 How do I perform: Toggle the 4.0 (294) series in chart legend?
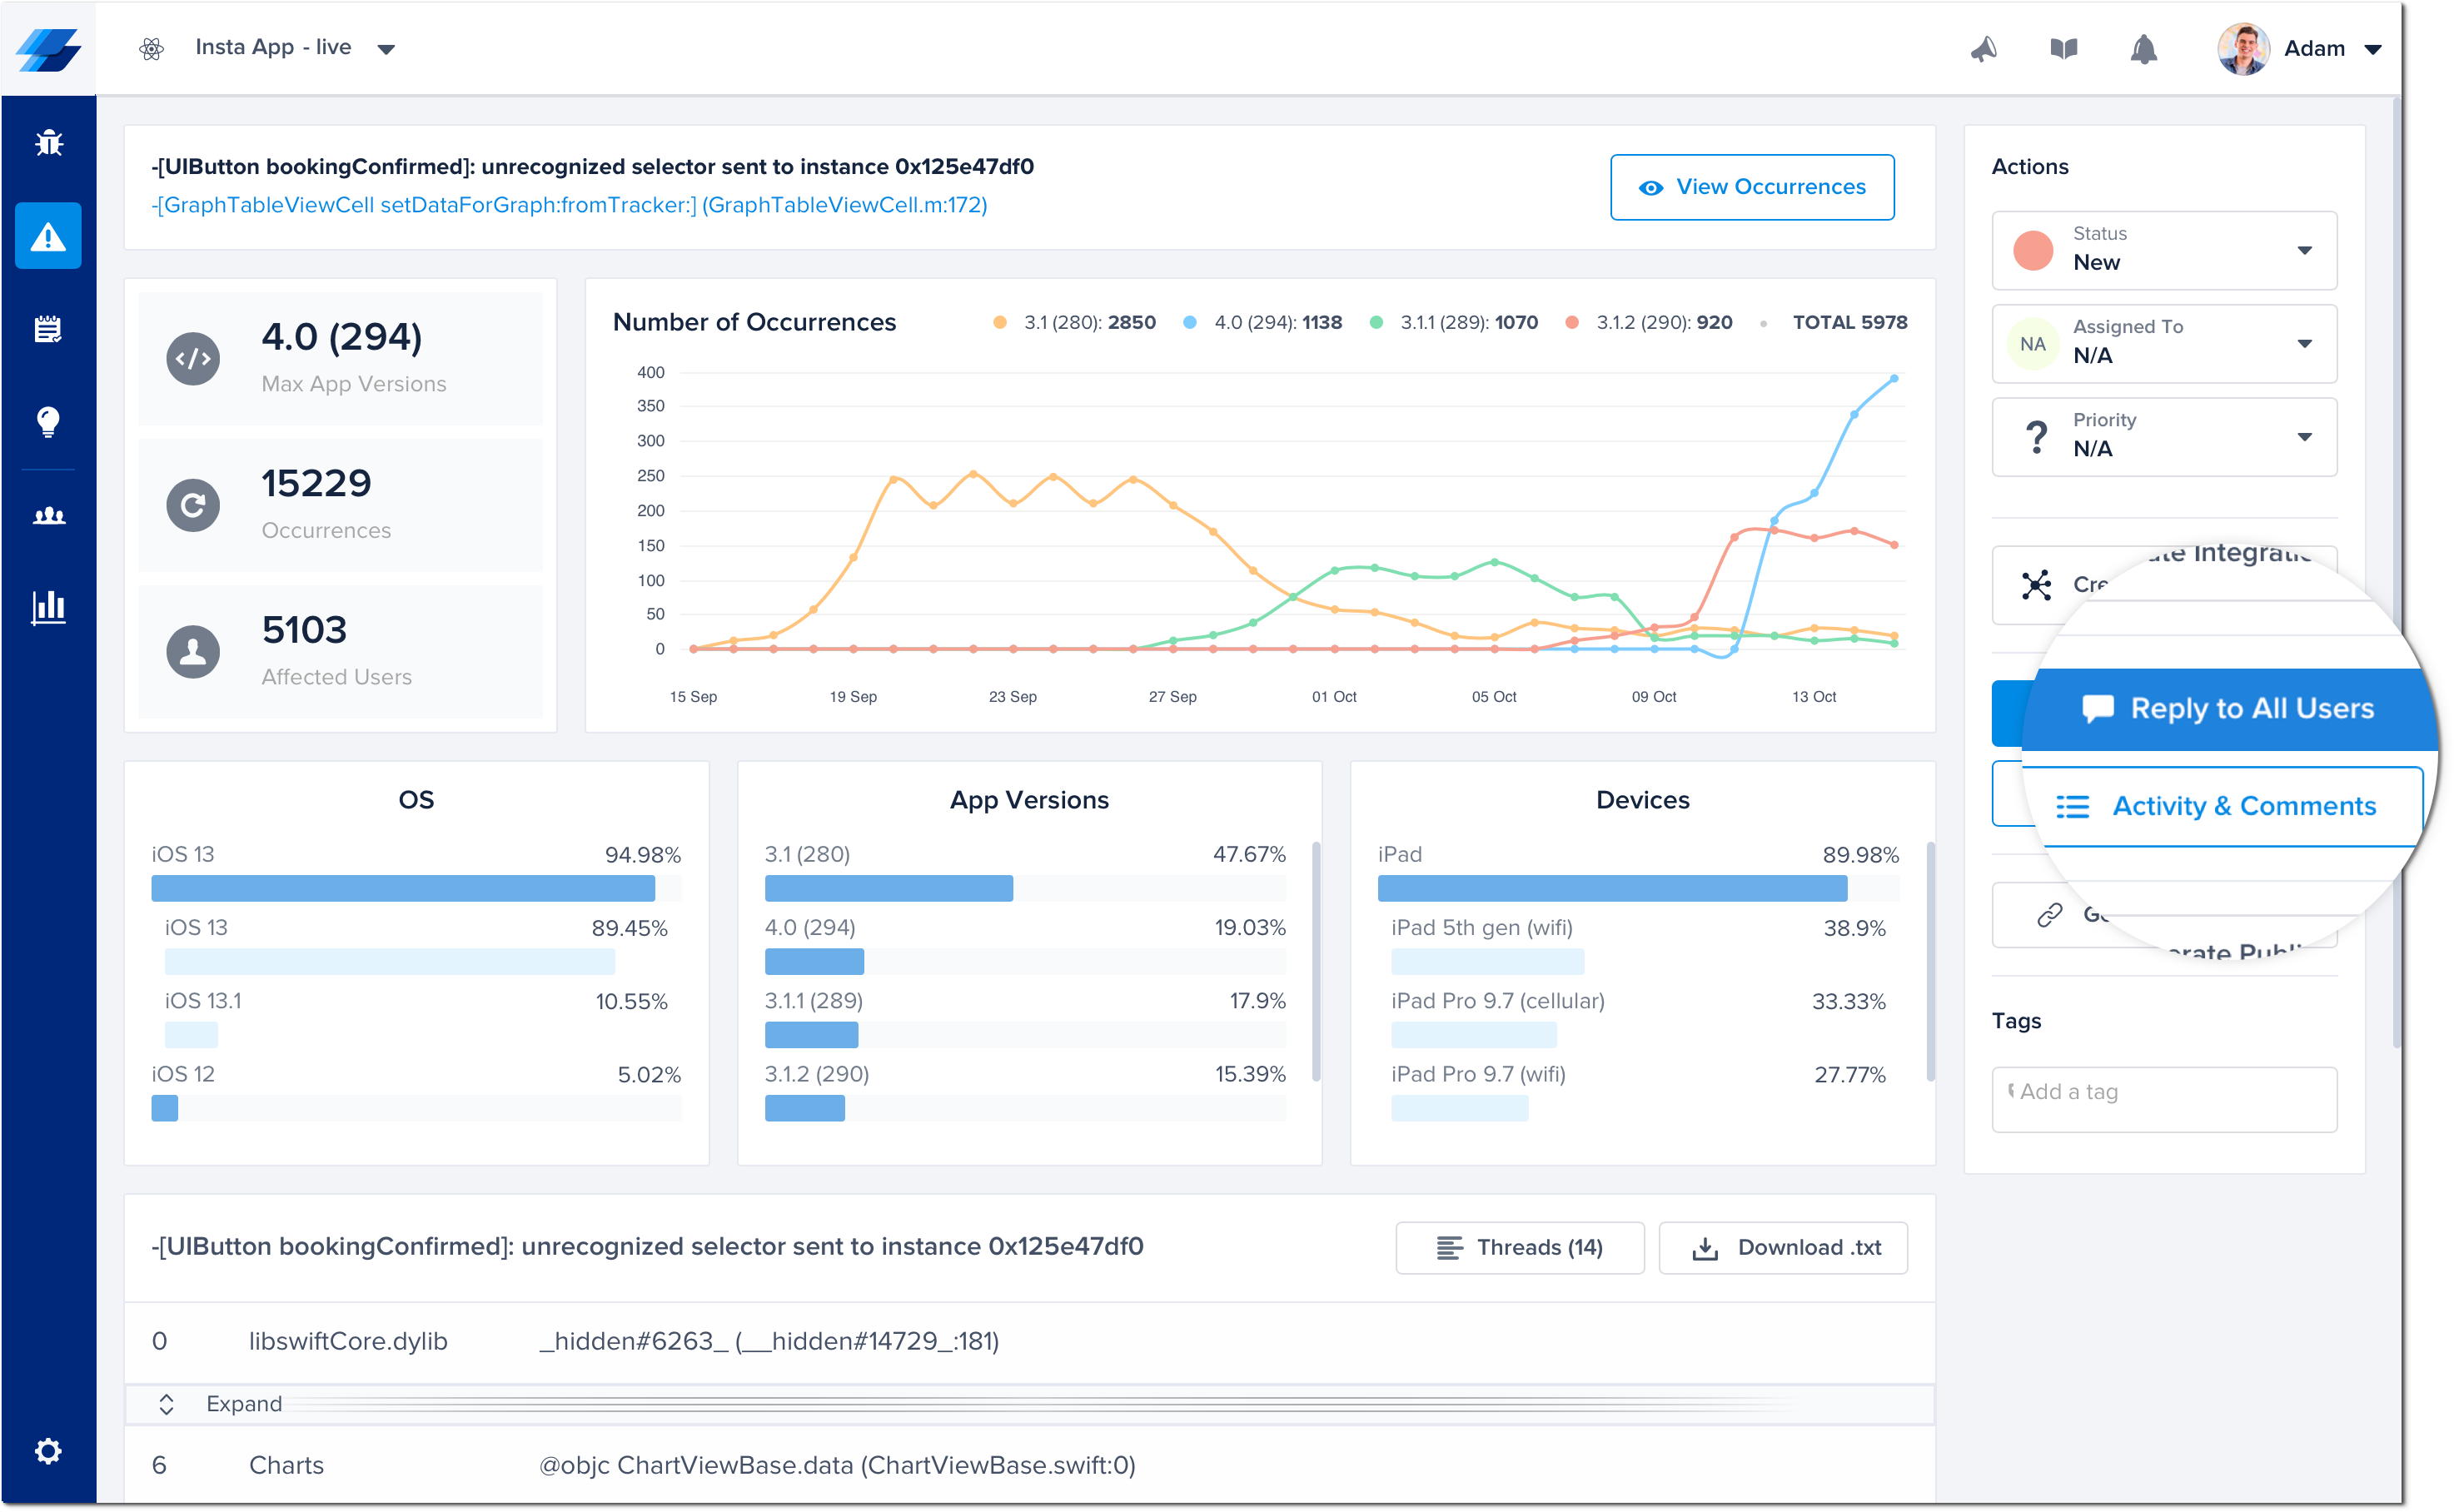(1264, 323)
